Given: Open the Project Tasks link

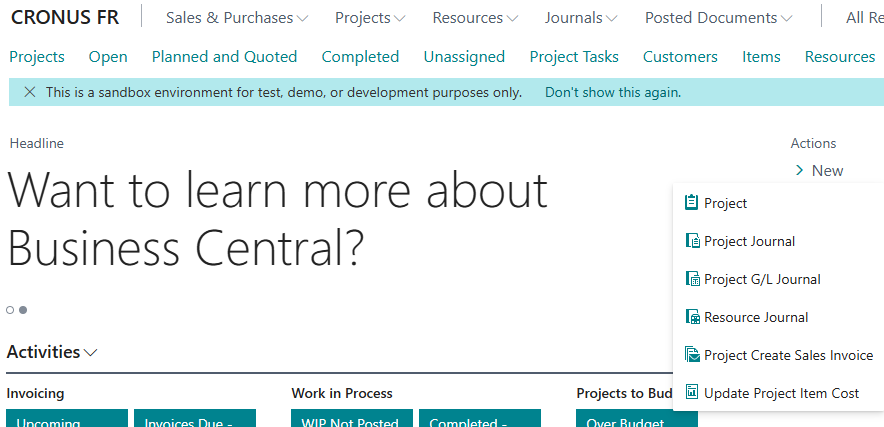Looking at the screenshot, I should [x=574, y=56].
